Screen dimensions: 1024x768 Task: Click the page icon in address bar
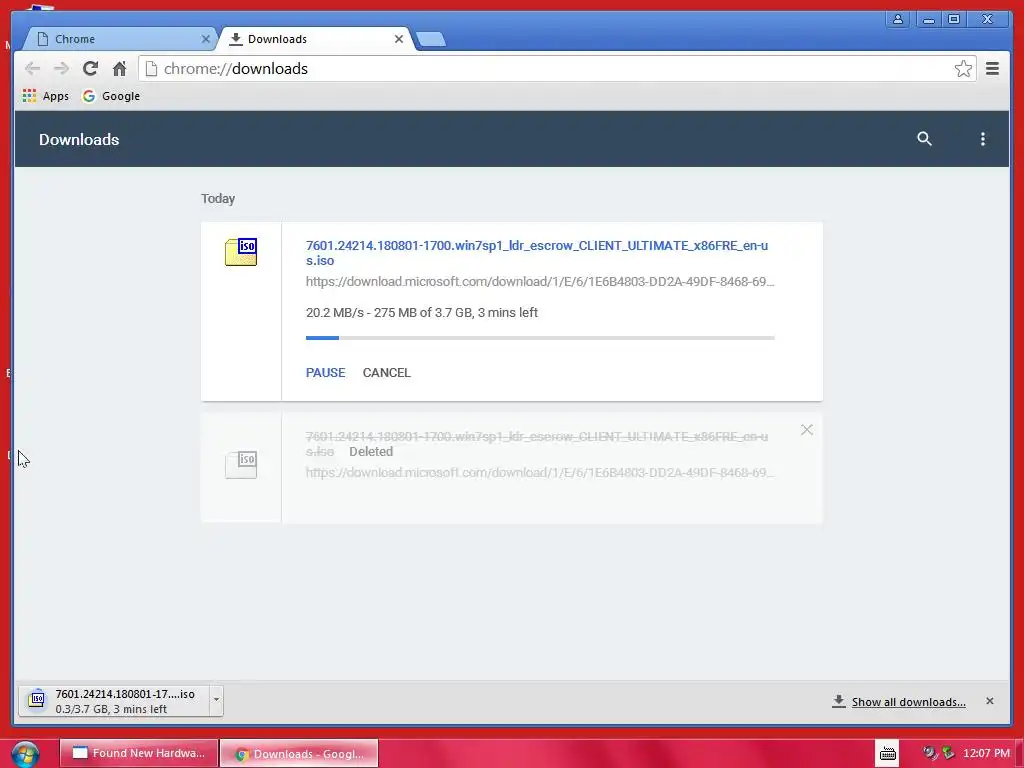pyautogui.click(x=151, y=69)
